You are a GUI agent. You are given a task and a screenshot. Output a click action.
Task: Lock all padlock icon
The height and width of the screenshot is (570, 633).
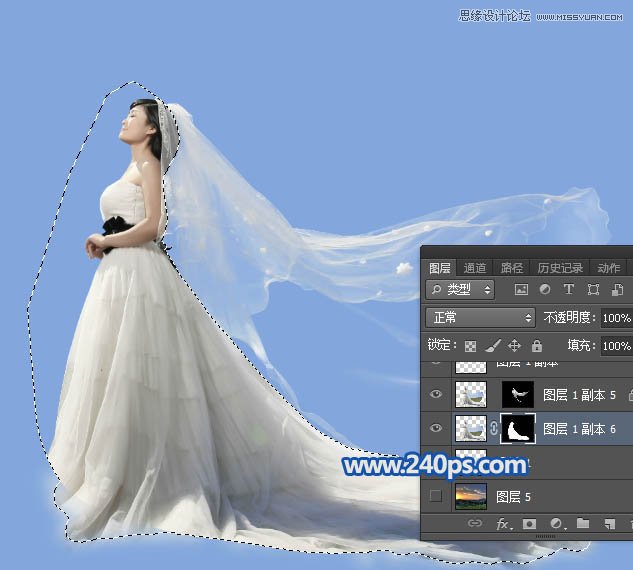click(537, 346)
